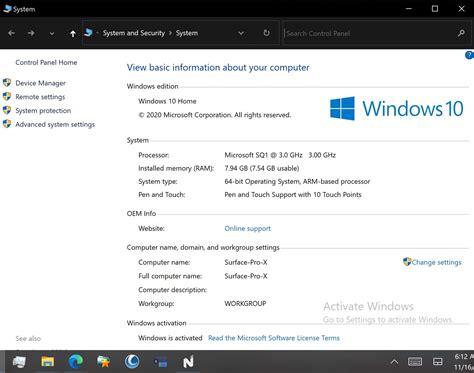Open the blue crescent taskbar app

coord(132,361)
